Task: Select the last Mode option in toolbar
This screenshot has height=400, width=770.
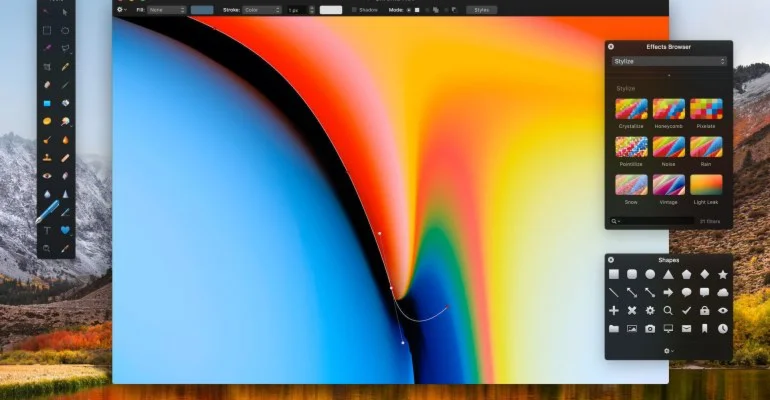Action: 454,10
